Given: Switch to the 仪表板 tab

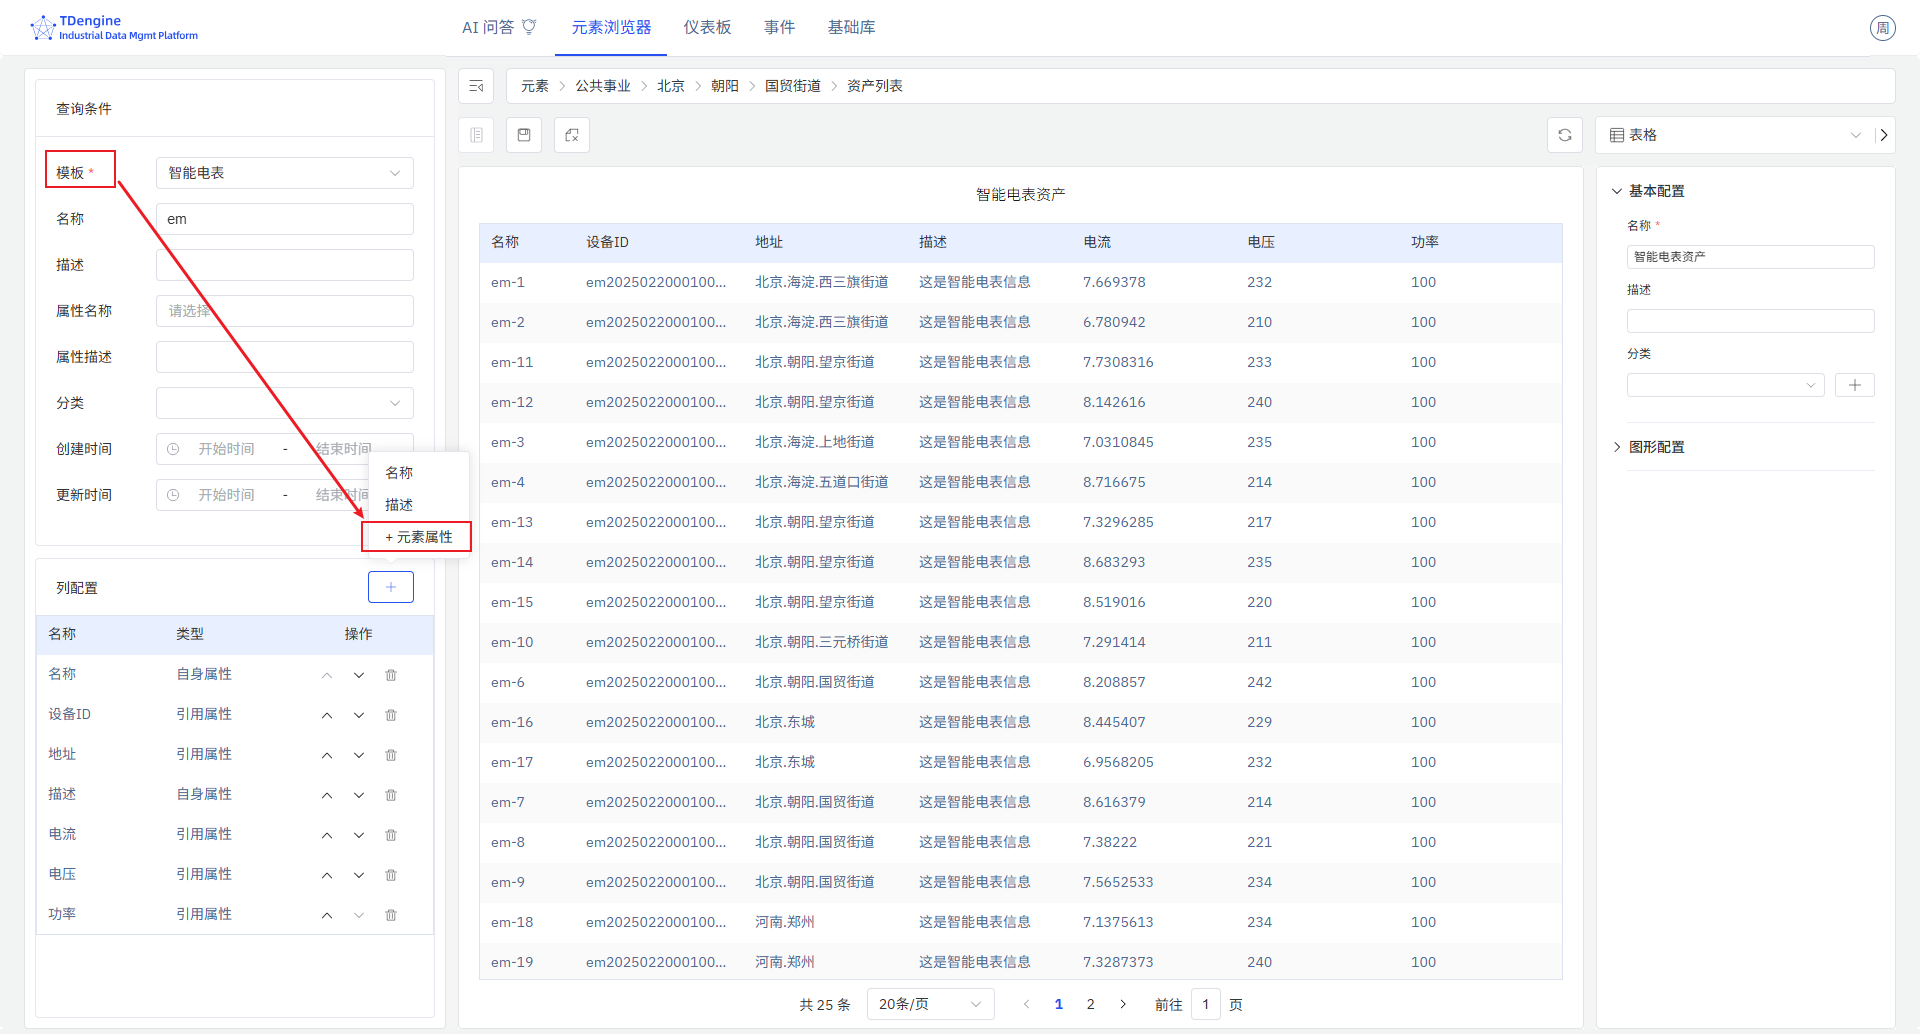Looking at the screenshot, I should (x=706, y=27).
